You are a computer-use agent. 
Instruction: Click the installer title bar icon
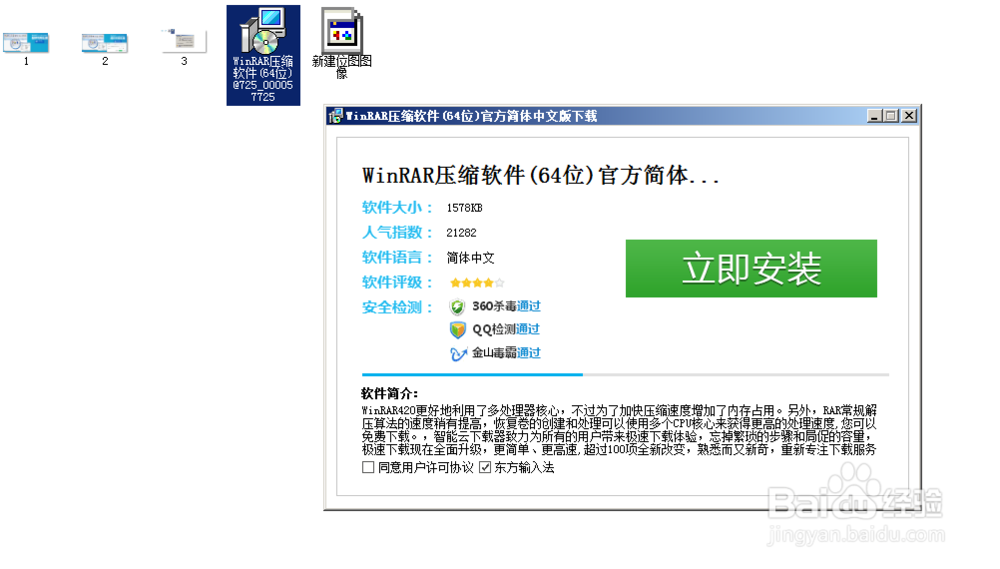pos(335,116)
